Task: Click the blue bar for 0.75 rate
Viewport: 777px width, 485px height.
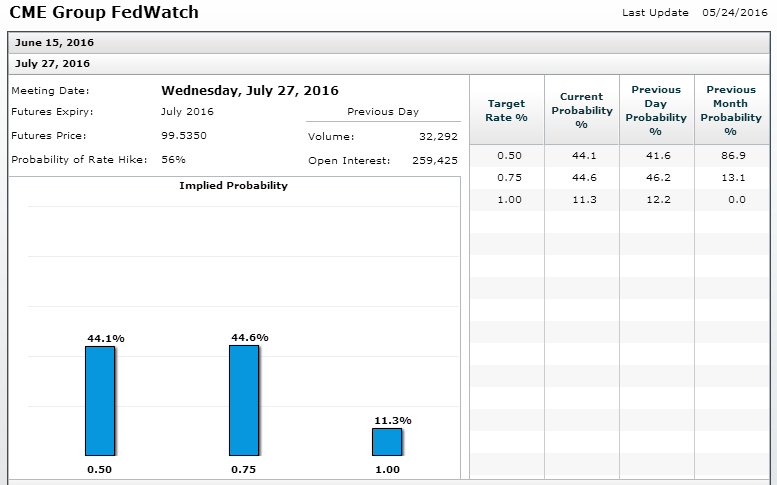Action: click(244, 400)
